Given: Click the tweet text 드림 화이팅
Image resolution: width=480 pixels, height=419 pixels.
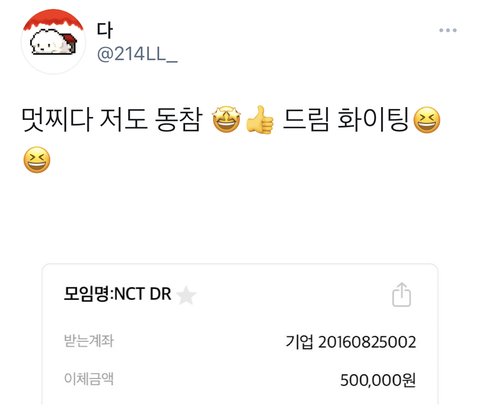Looking at the screenshot, I should [346, 119].
